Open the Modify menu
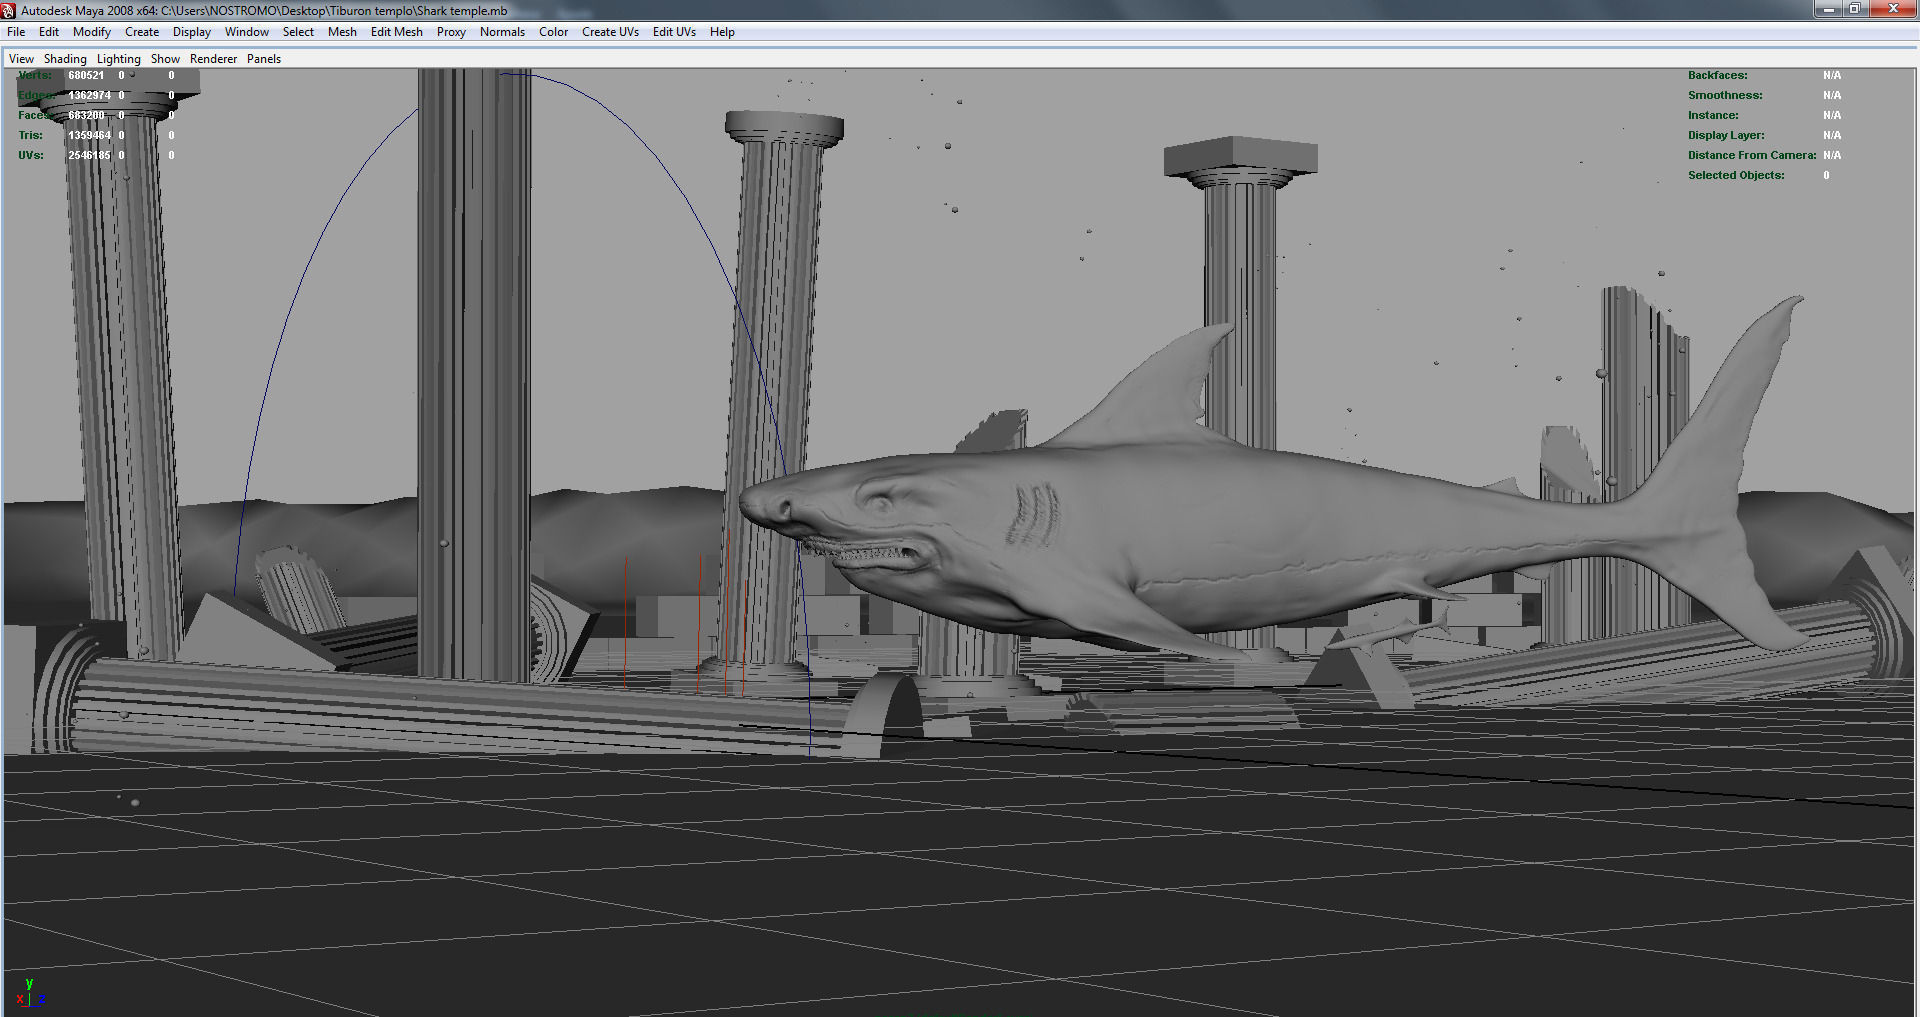 pos(92,32)
